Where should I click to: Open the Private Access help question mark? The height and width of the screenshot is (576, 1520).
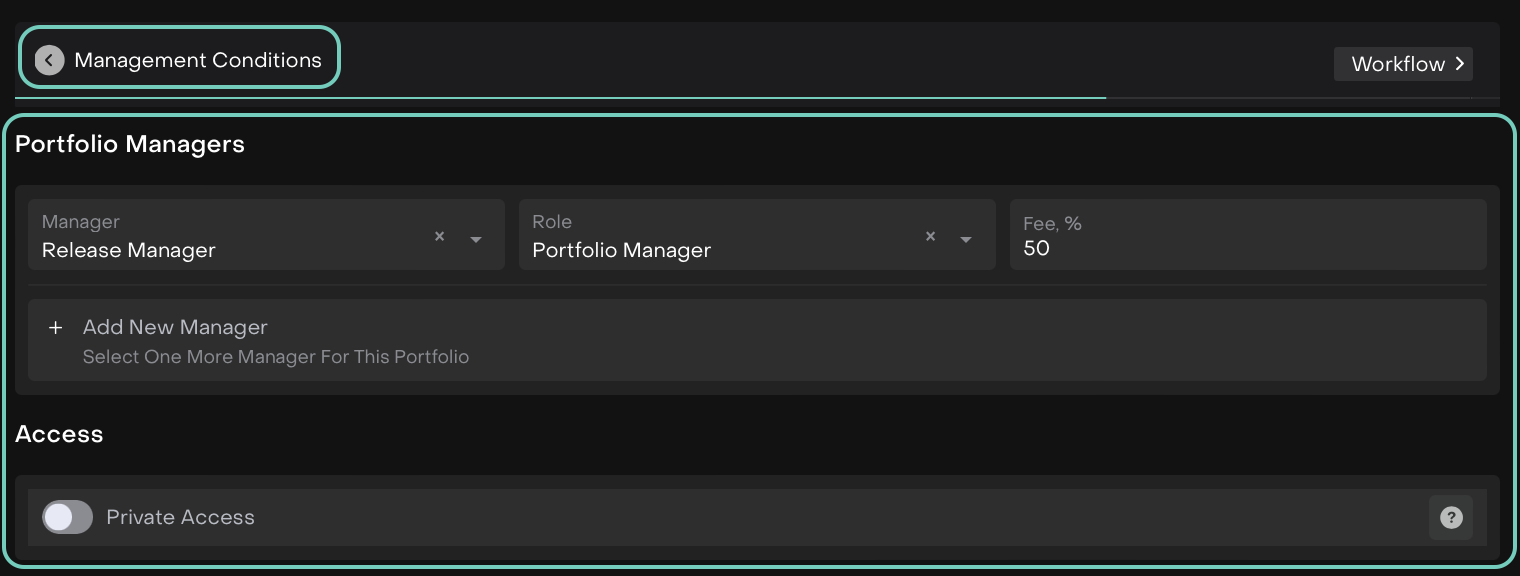(x=1450, y=518)
